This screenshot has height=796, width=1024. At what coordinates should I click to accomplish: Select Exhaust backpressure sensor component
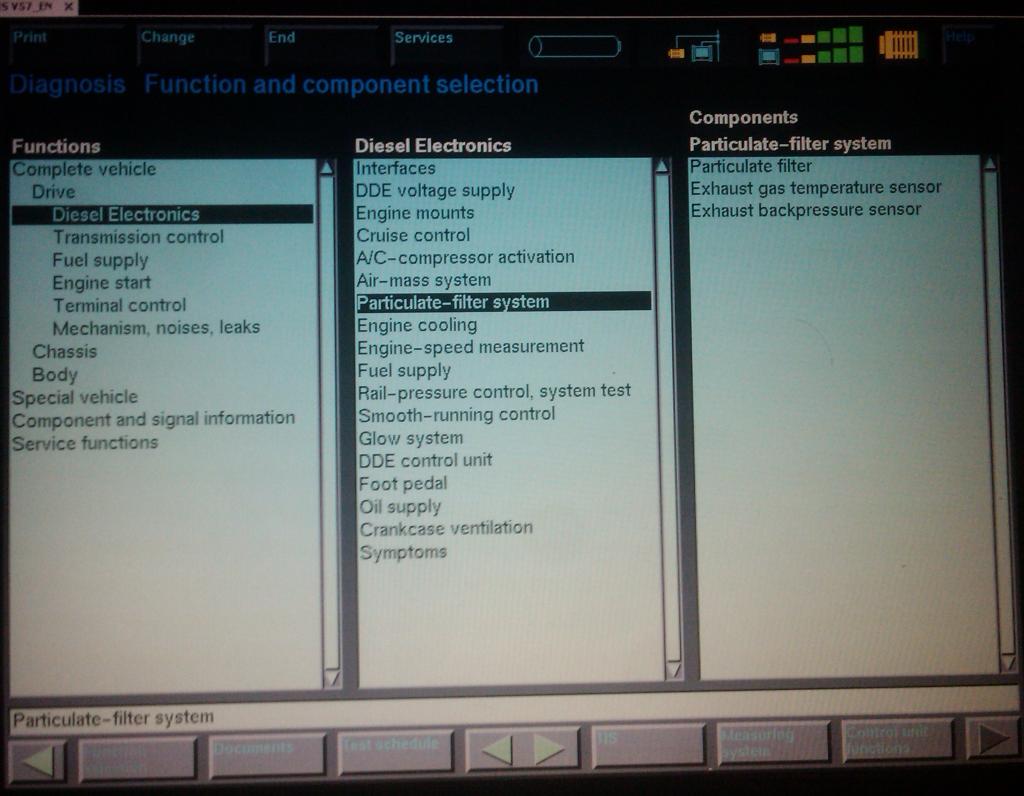pos(805,209)
